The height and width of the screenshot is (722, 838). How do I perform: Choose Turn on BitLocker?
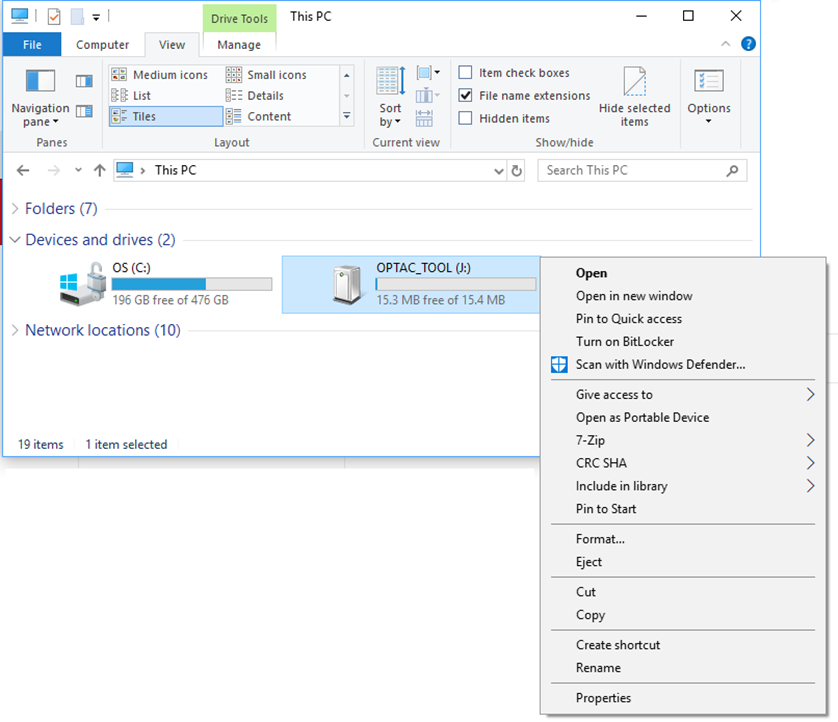683,341
